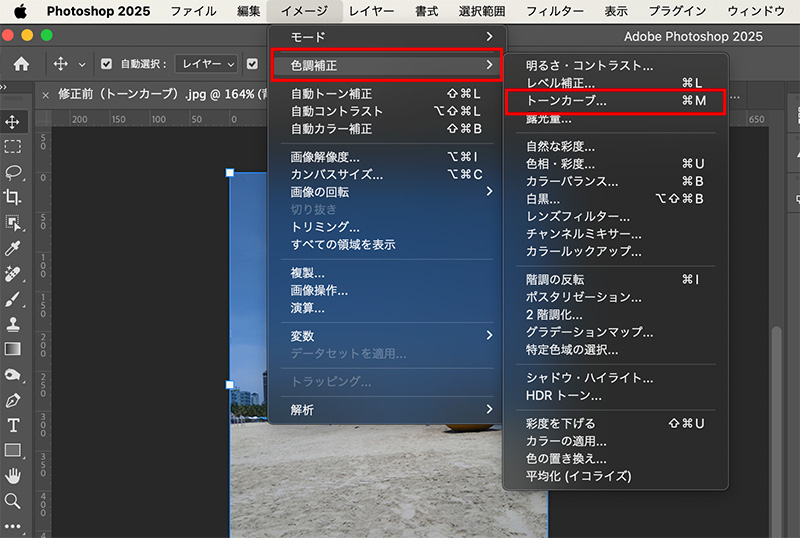
Task: Choose 階調の反転 from the submenu
Action: coord(615,279)
